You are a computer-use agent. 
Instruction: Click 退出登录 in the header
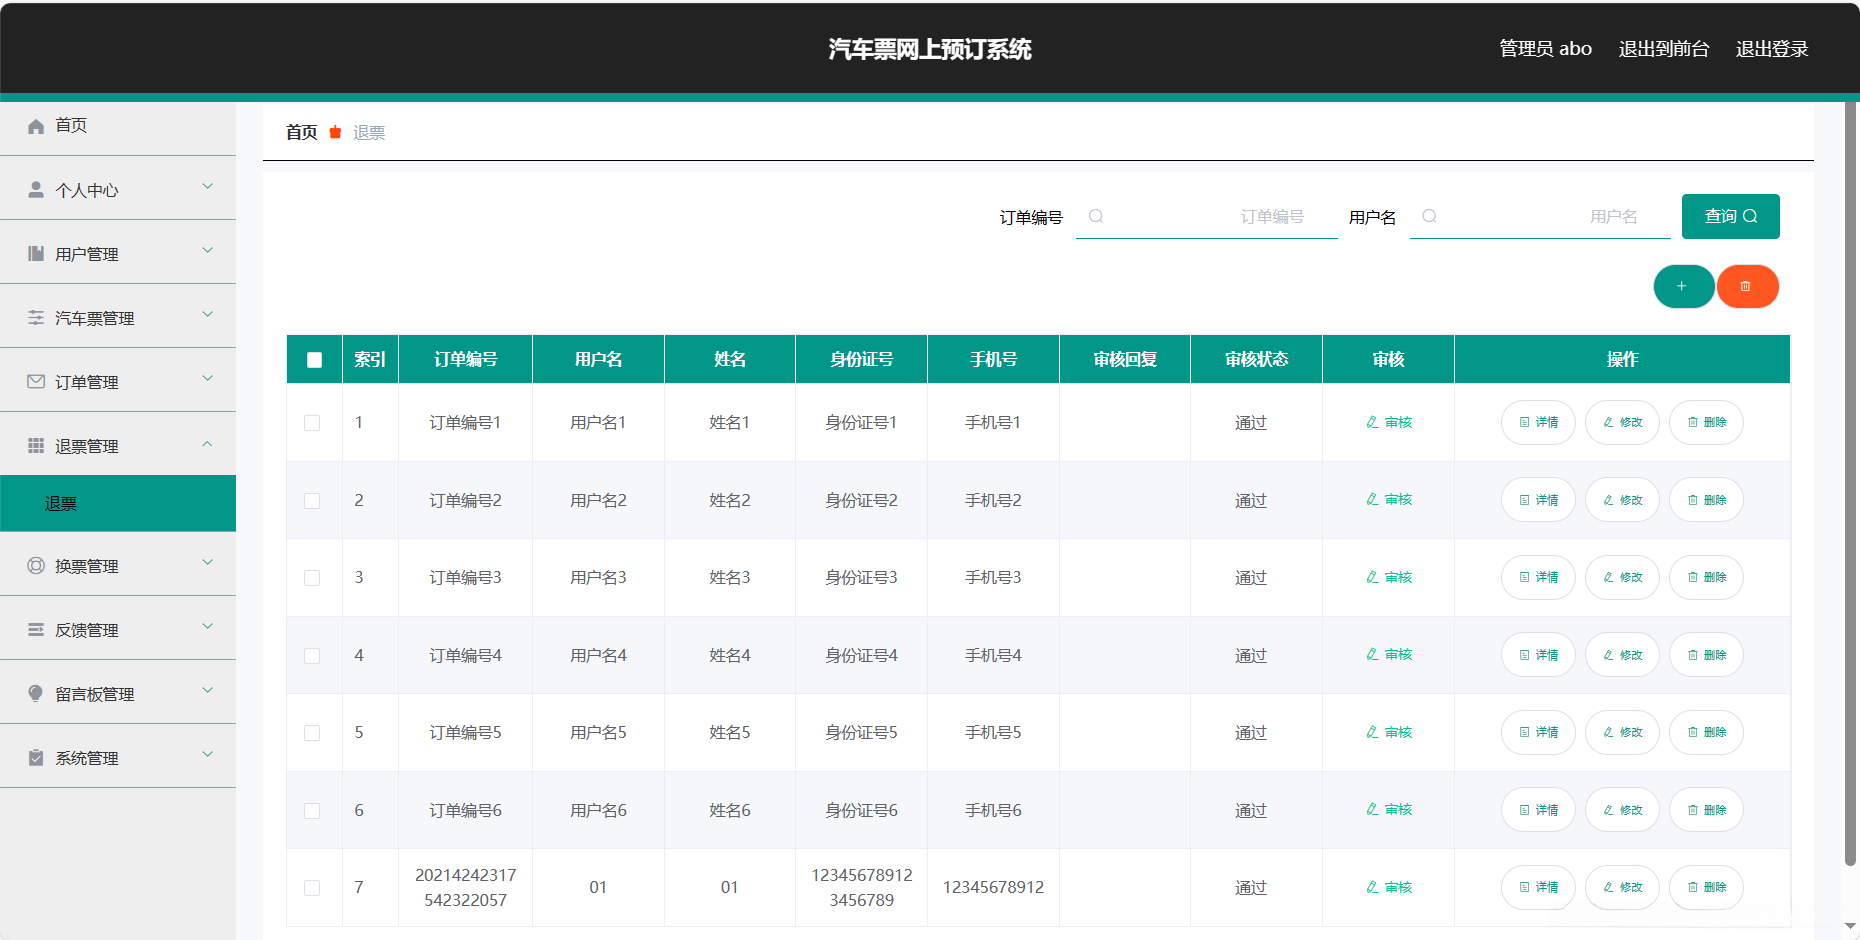(x=1772, y=49)
